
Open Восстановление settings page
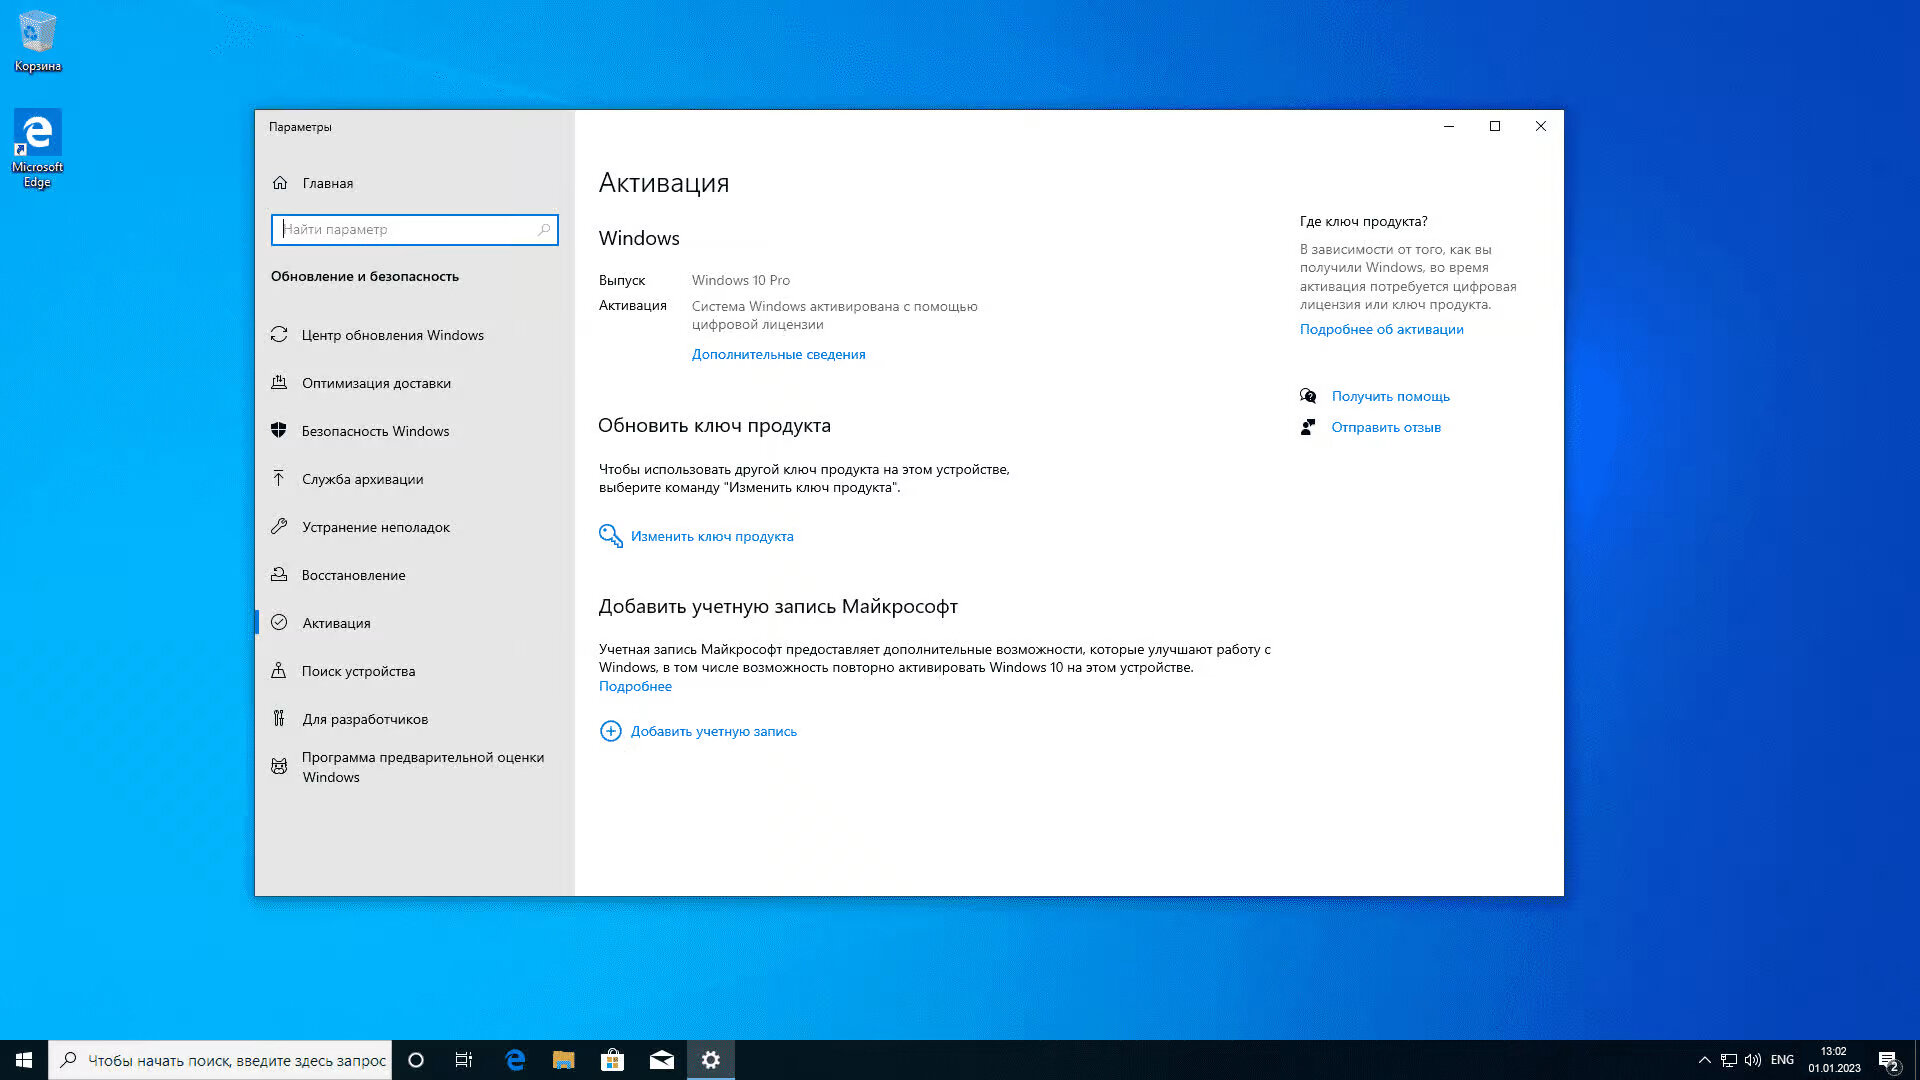[x=353, y=575]
